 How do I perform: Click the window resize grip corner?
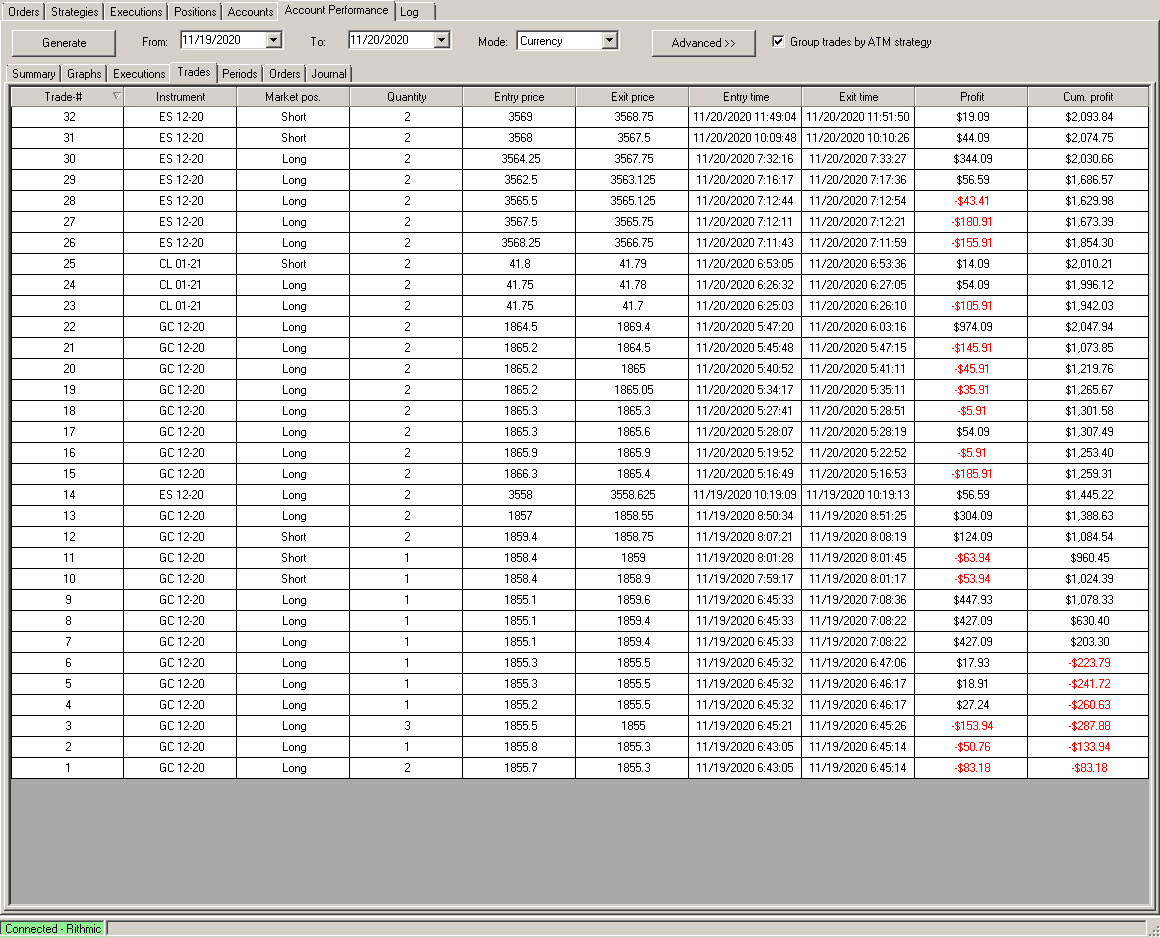(x=1153, y=931)
